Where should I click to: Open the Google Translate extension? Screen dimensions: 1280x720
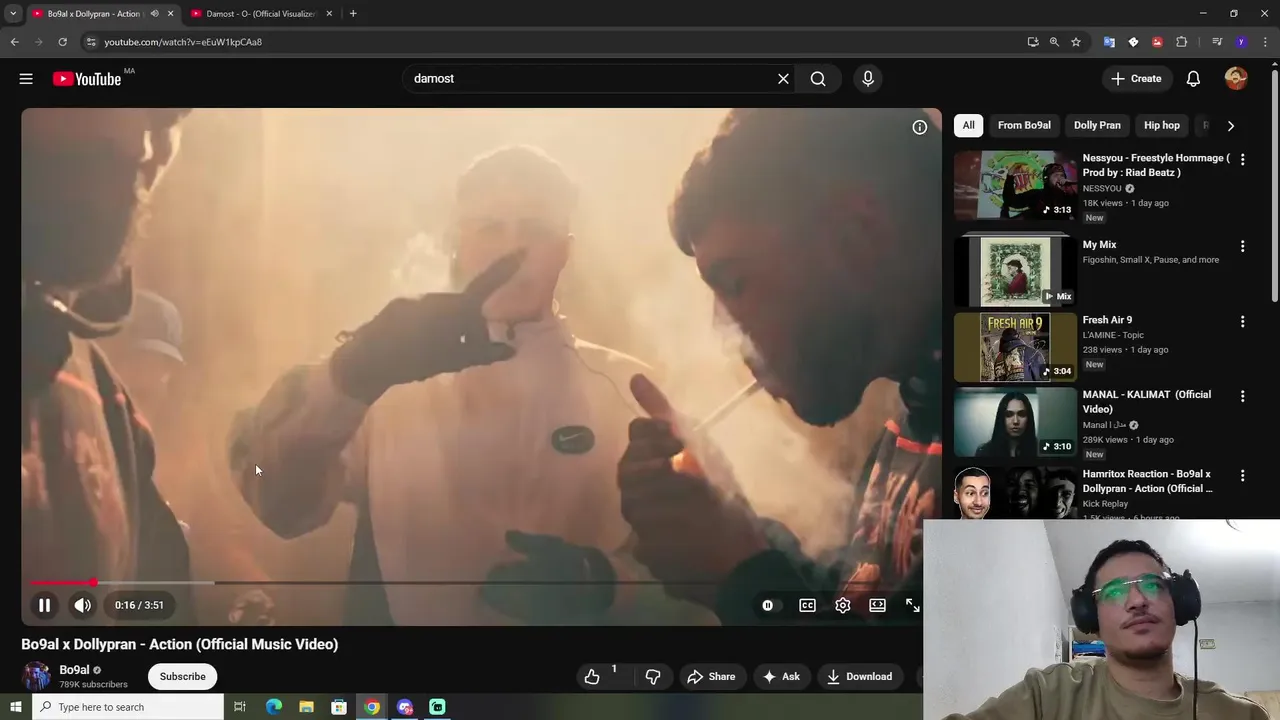coord(1109,42)
